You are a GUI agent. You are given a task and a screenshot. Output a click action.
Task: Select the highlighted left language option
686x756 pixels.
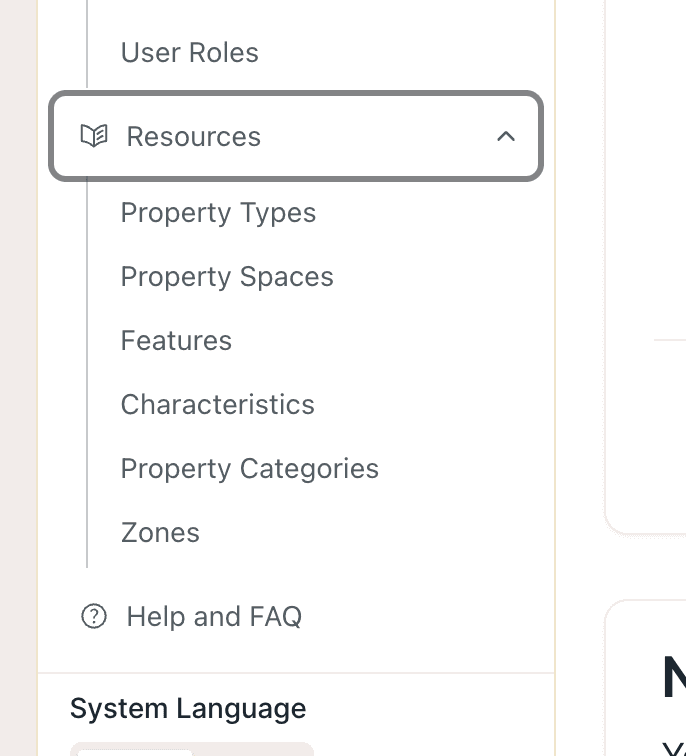click(x=135, y=750)
